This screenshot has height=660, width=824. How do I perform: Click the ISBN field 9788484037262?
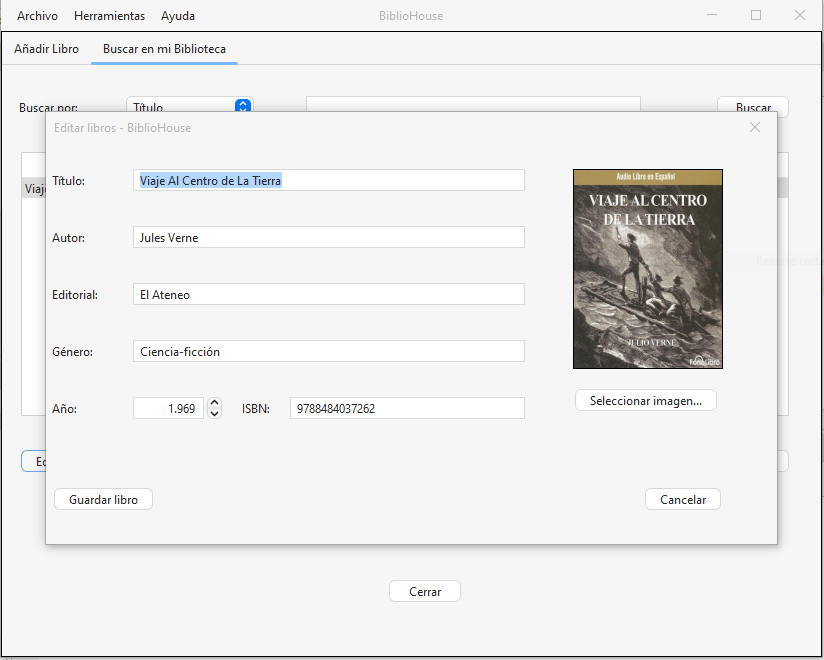[x=407, y=408]
